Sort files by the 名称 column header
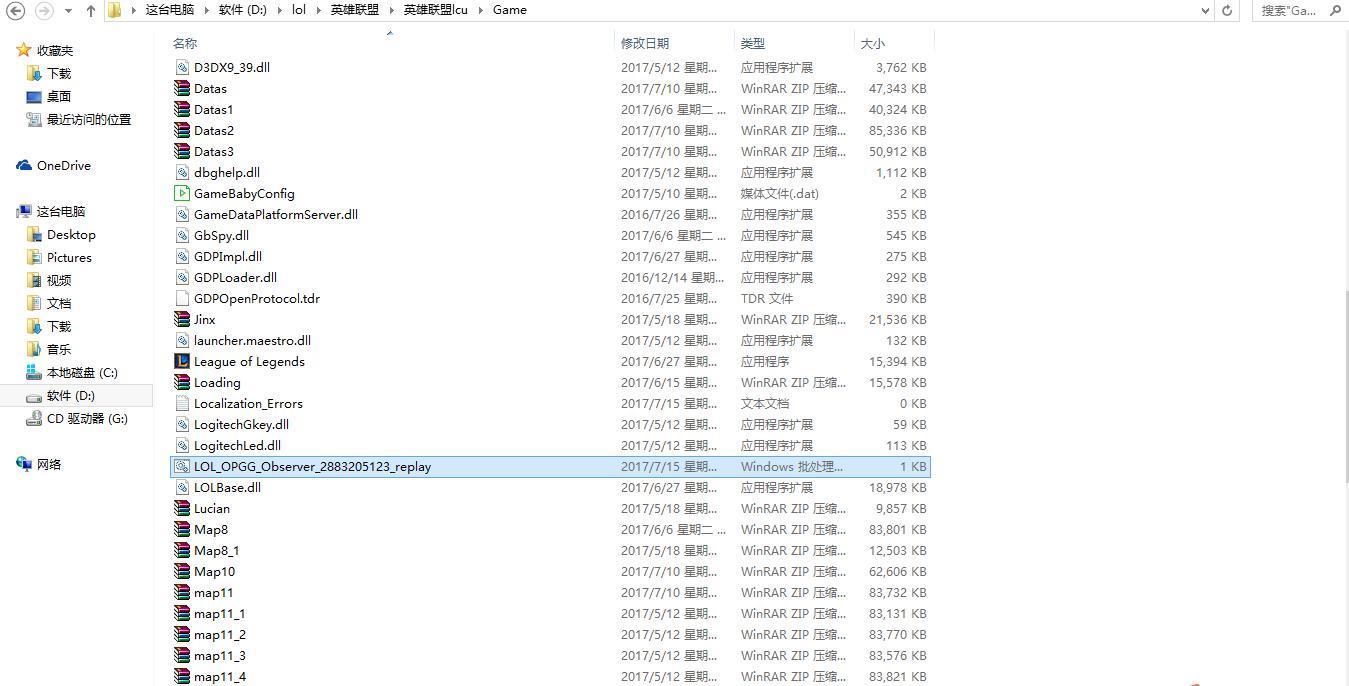Viewport: 1349px width, 686px height. click(185, 44)
